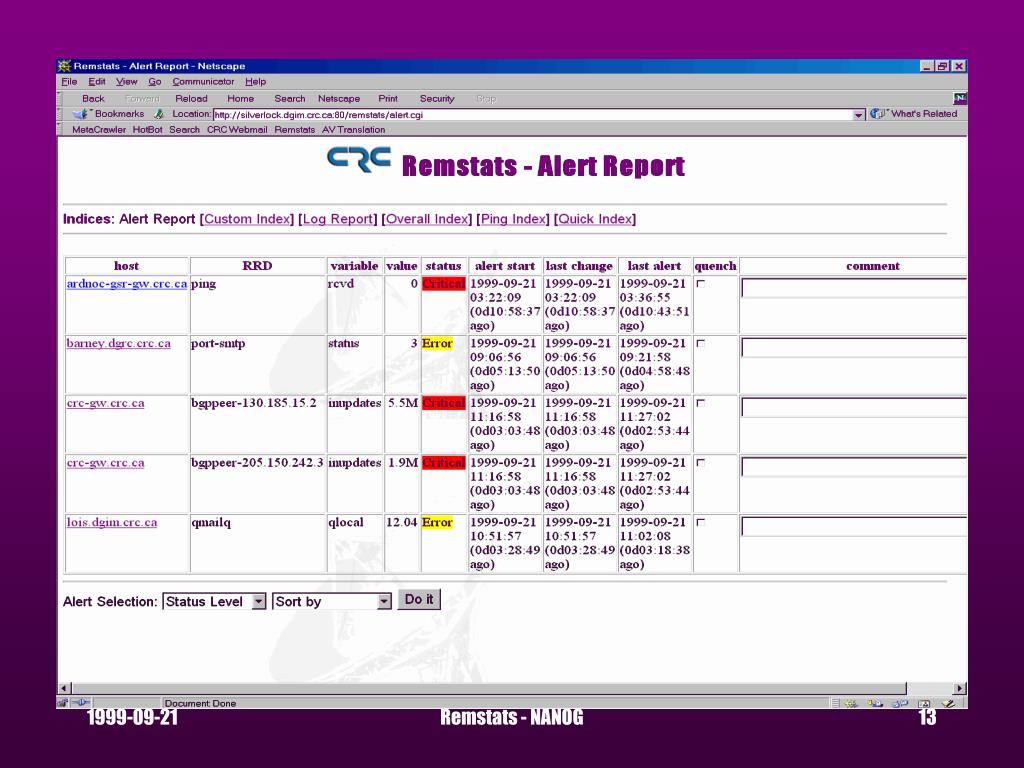Click the Search toolbar button

point(290,99)
